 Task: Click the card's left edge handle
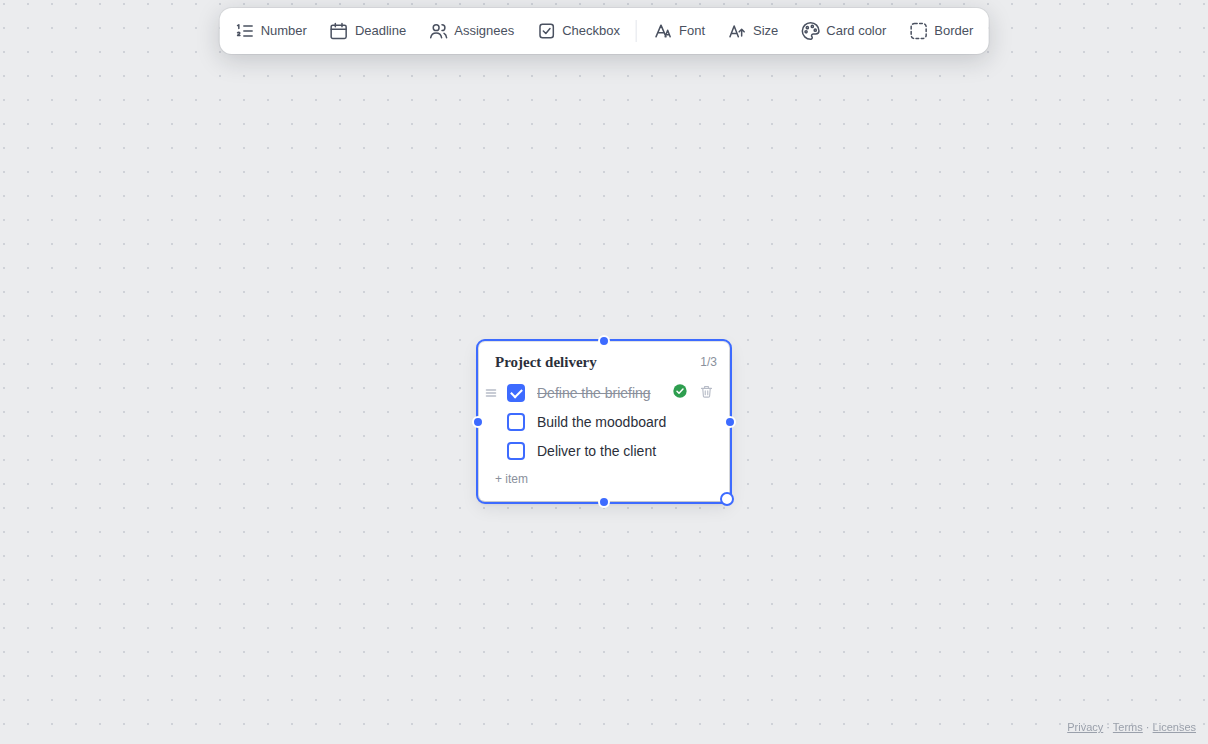pos(478,422)
